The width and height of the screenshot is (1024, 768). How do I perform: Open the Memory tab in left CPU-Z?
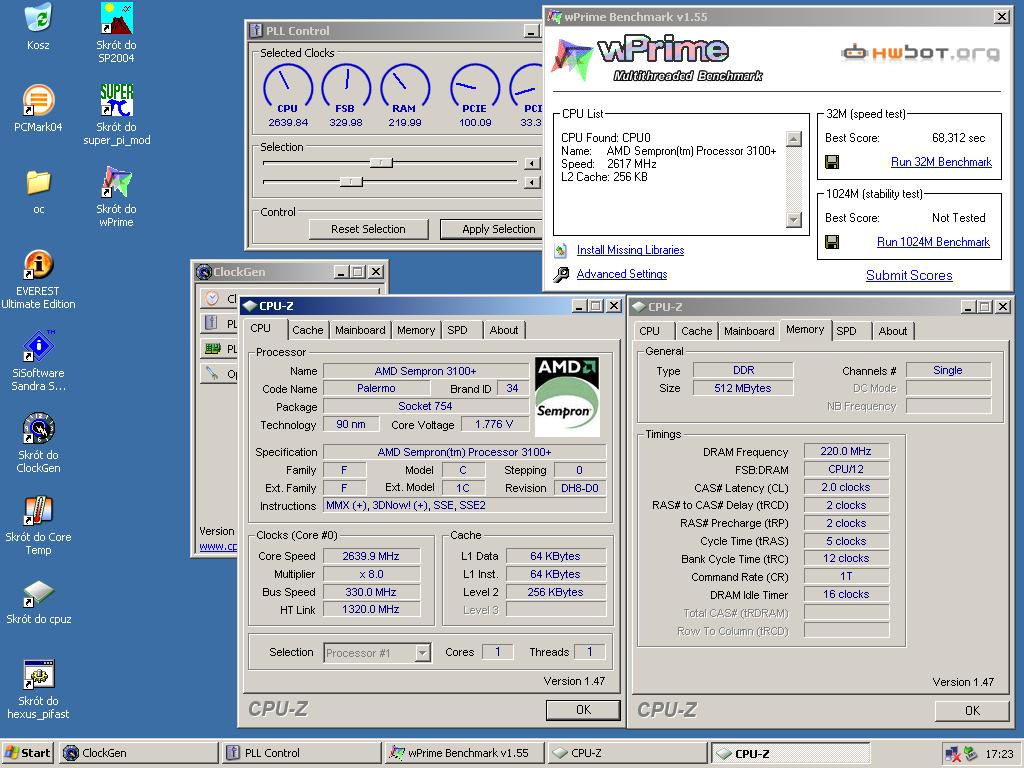point(416,330)
